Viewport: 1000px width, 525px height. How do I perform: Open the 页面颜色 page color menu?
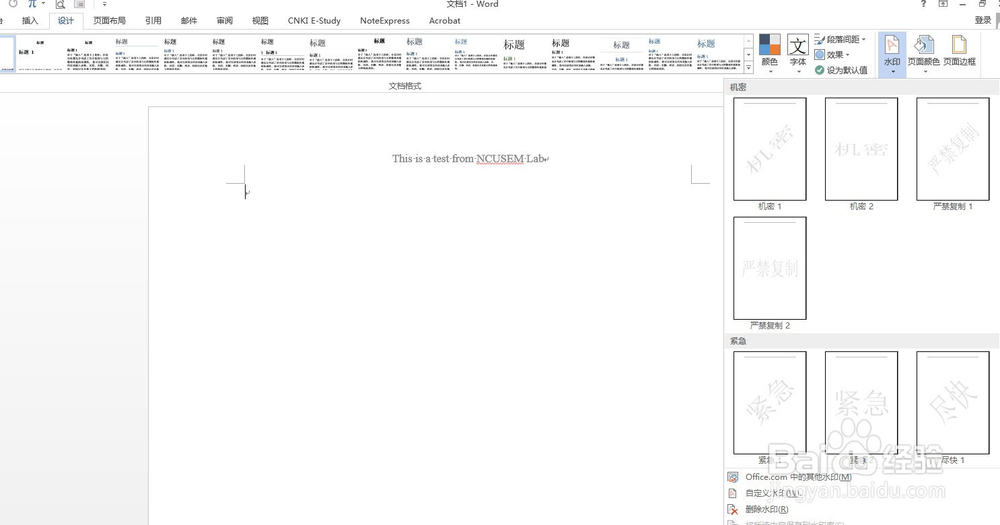click(x=923, y=54)
